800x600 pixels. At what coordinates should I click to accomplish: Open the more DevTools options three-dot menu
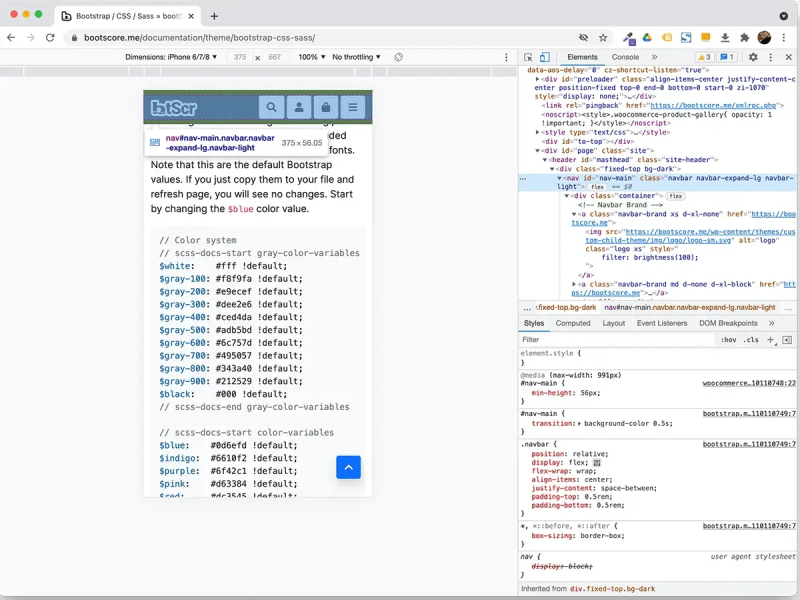tap(770, 57)
